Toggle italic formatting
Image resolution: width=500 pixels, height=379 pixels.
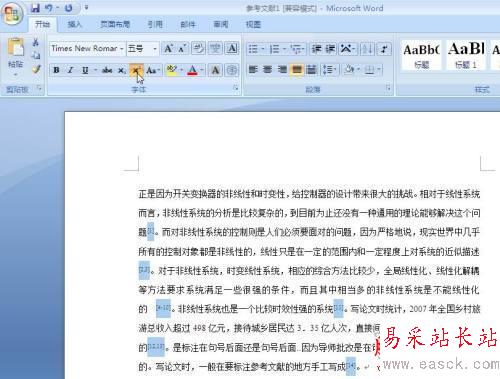pos(70,70)
